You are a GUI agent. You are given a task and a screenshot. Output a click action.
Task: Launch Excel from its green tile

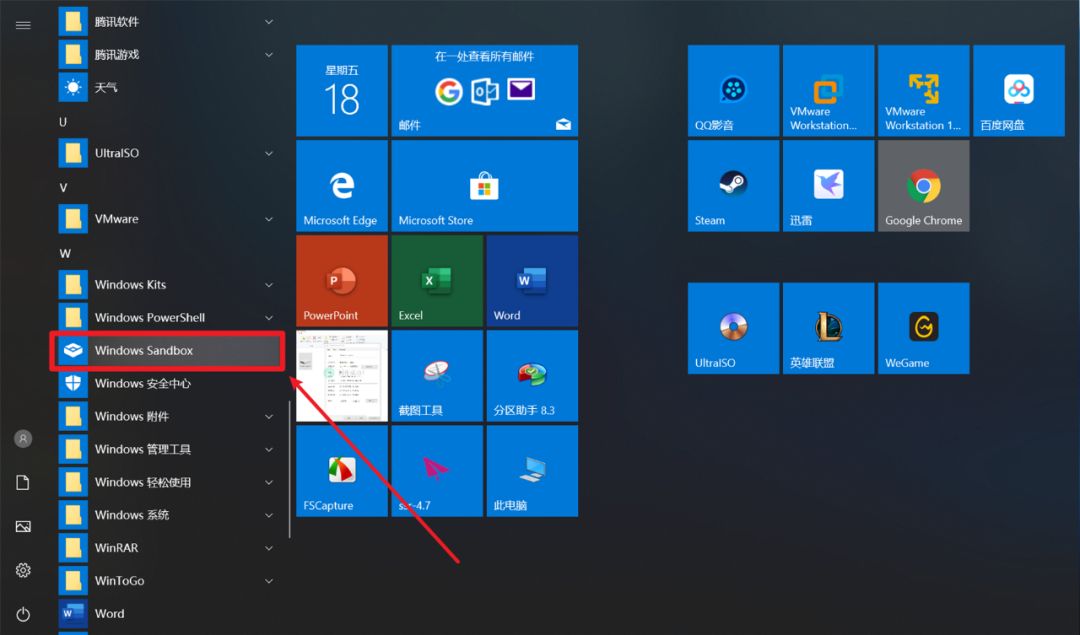pyautogui.click(x=437, y=280)
